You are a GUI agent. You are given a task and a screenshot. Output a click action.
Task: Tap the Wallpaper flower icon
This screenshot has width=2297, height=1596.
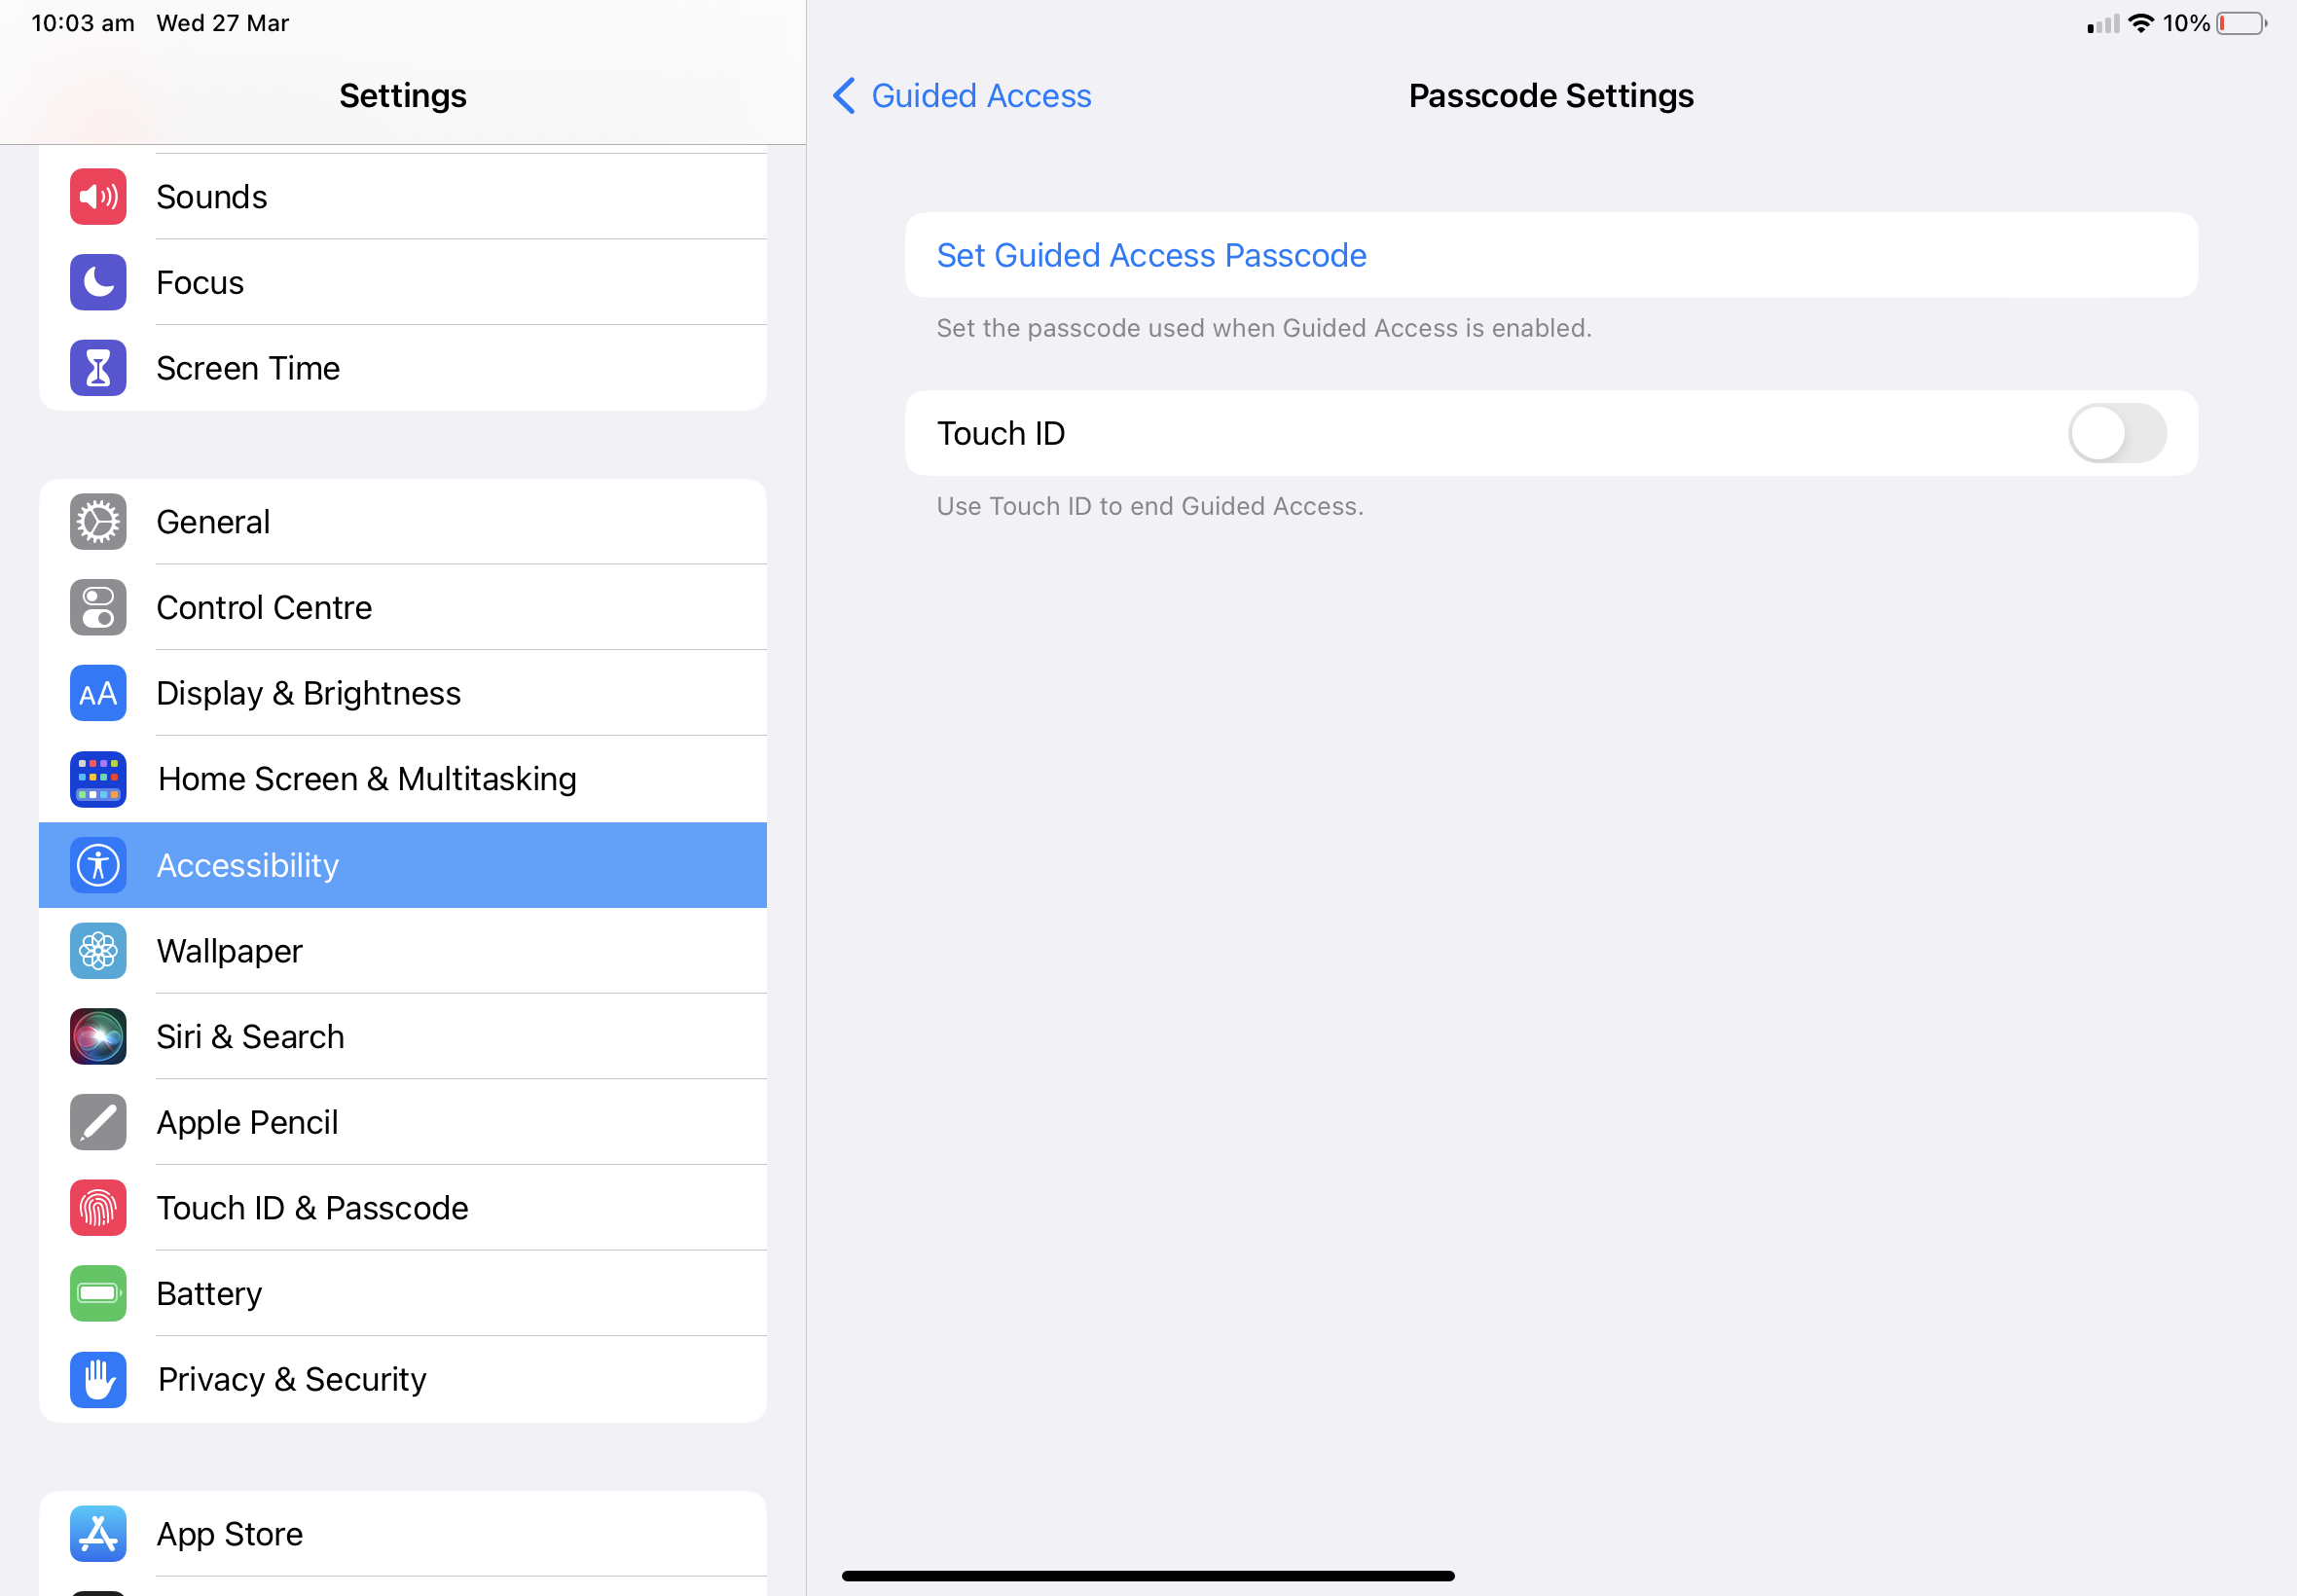98,951
